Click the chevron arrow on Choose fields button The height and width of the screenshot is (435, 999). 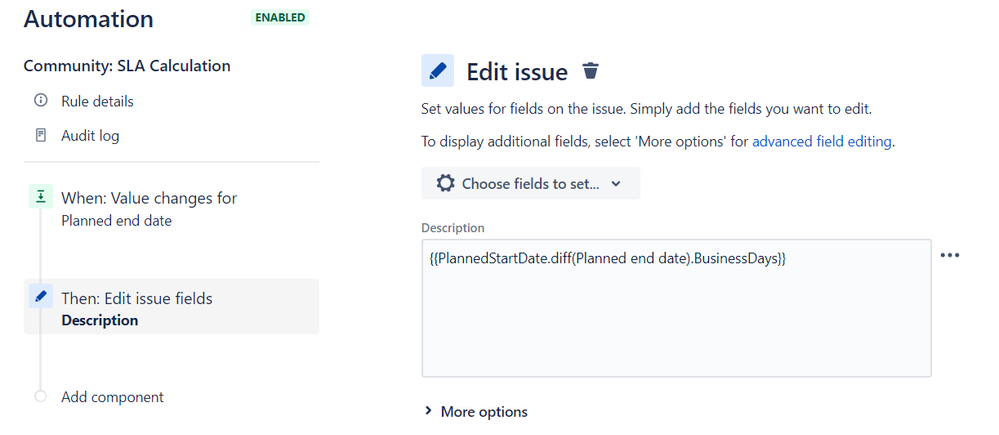pos(615,184)
